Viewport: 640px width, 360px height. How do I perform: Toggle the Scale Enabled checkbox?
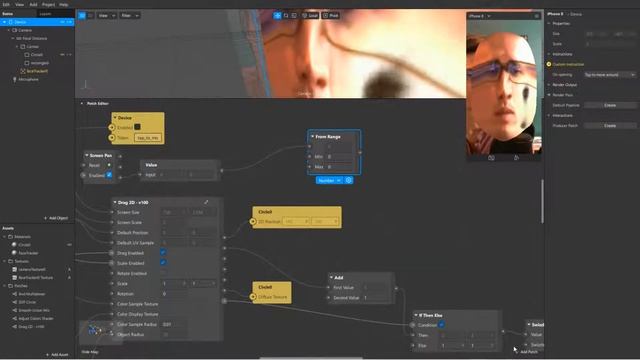[163, 263]
